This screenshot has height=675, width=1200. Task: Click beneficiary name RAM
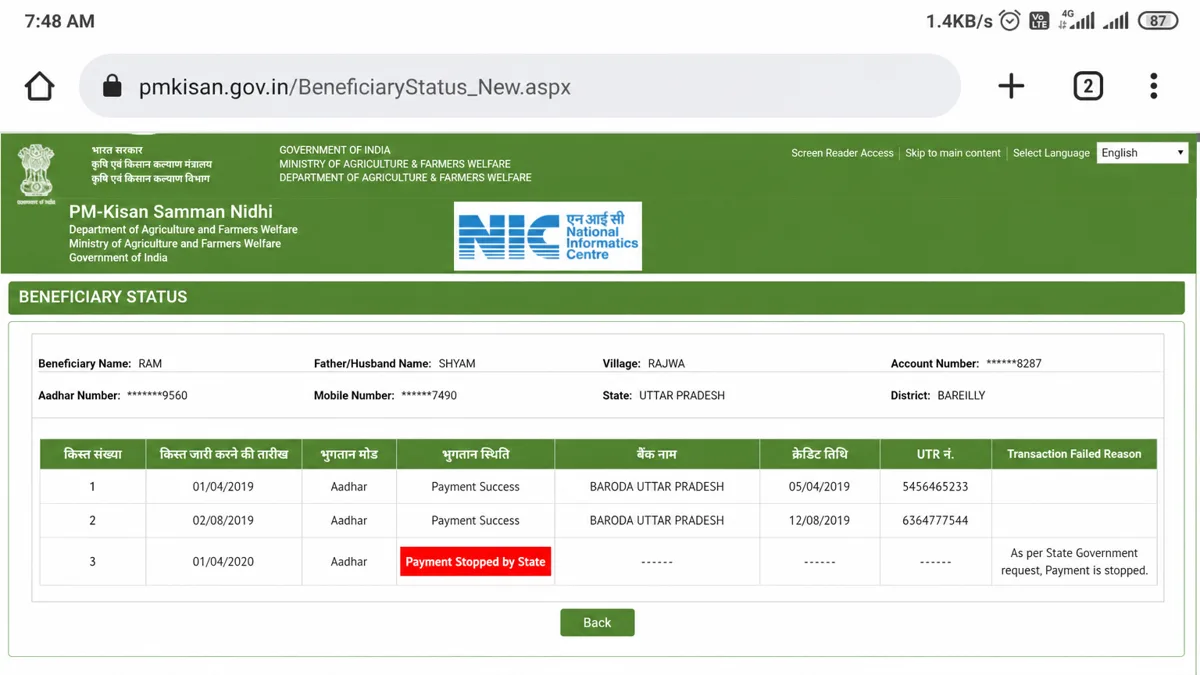(150, 364)
